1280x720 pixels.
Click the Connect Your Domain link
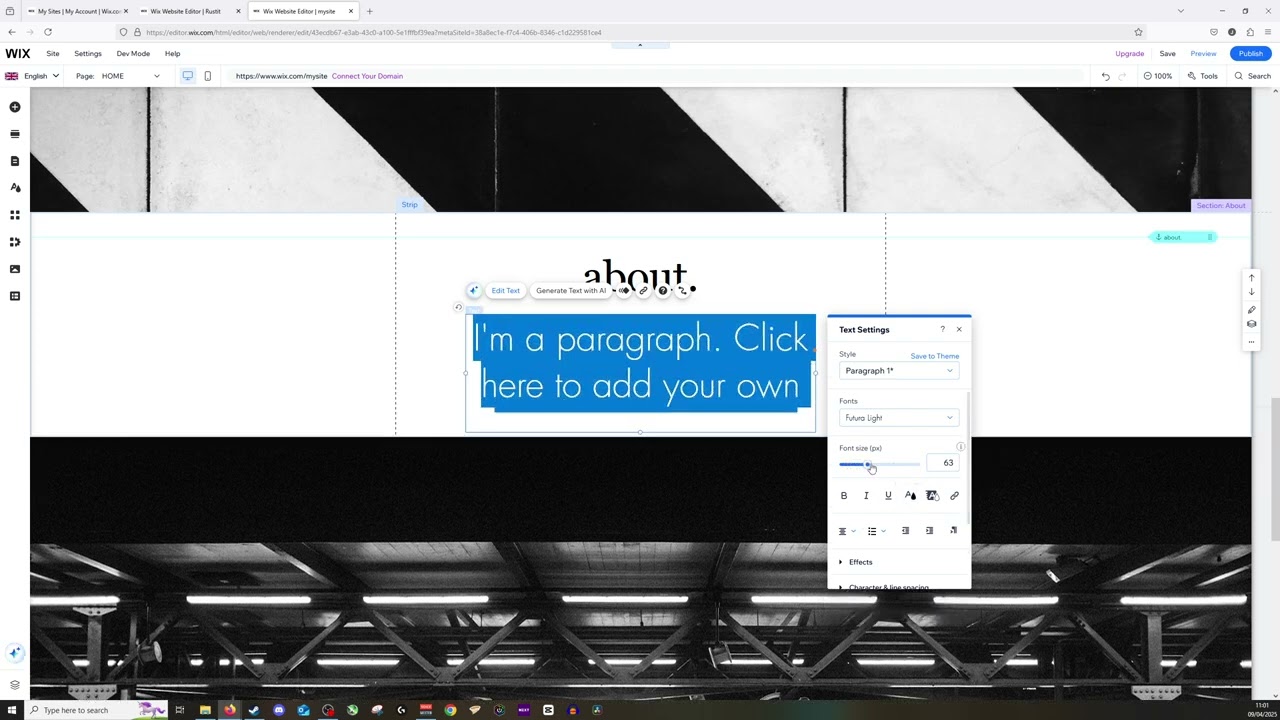pyautogui.click(x=367, y=76)
